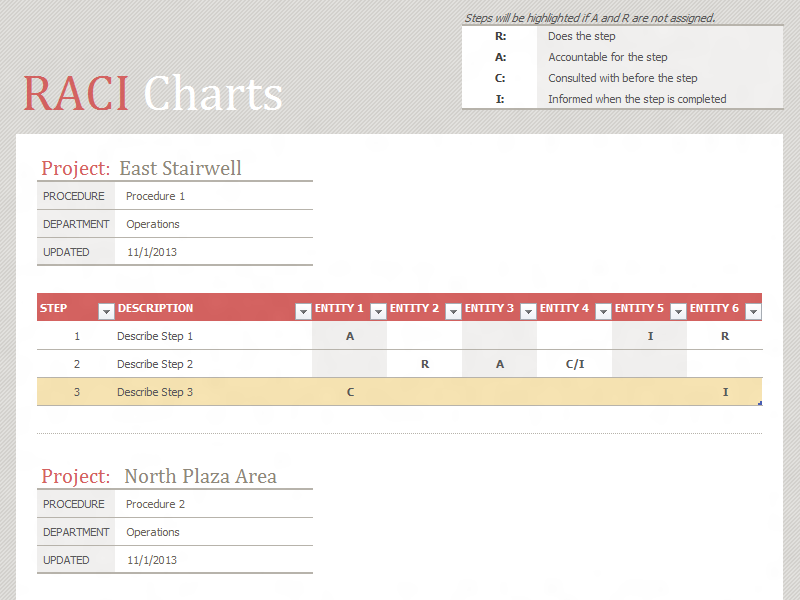Click the UPDATED label under East Stairwell
The image size is (800, 600).
coord(66,252)
